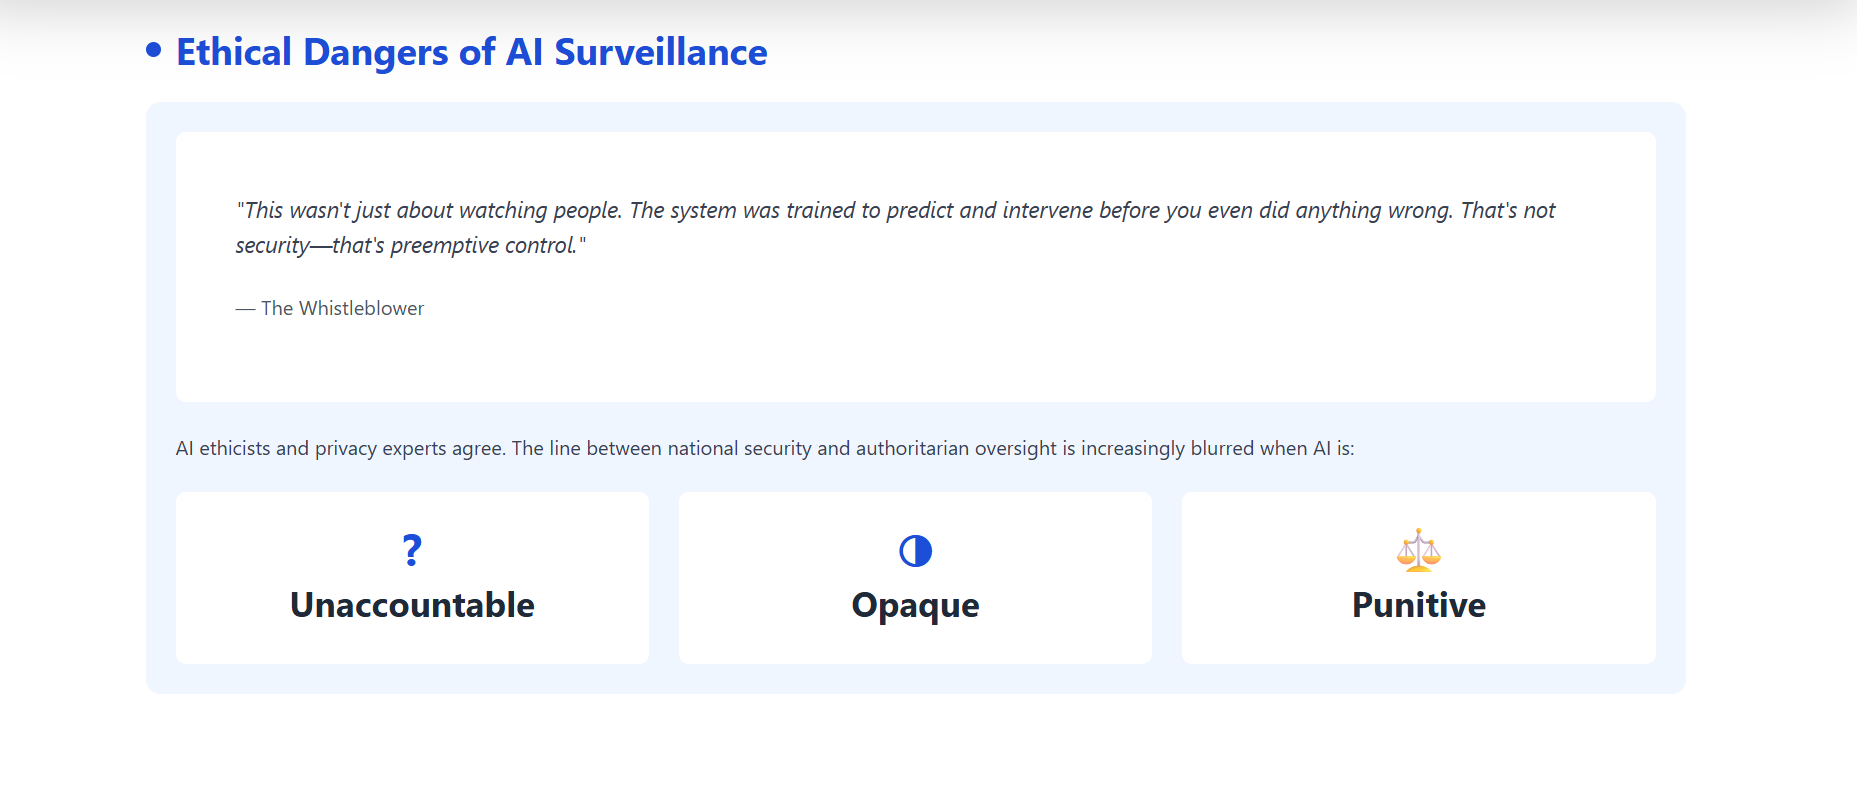Open the Opaque card

pyautogui.click(x=915, y=578)
